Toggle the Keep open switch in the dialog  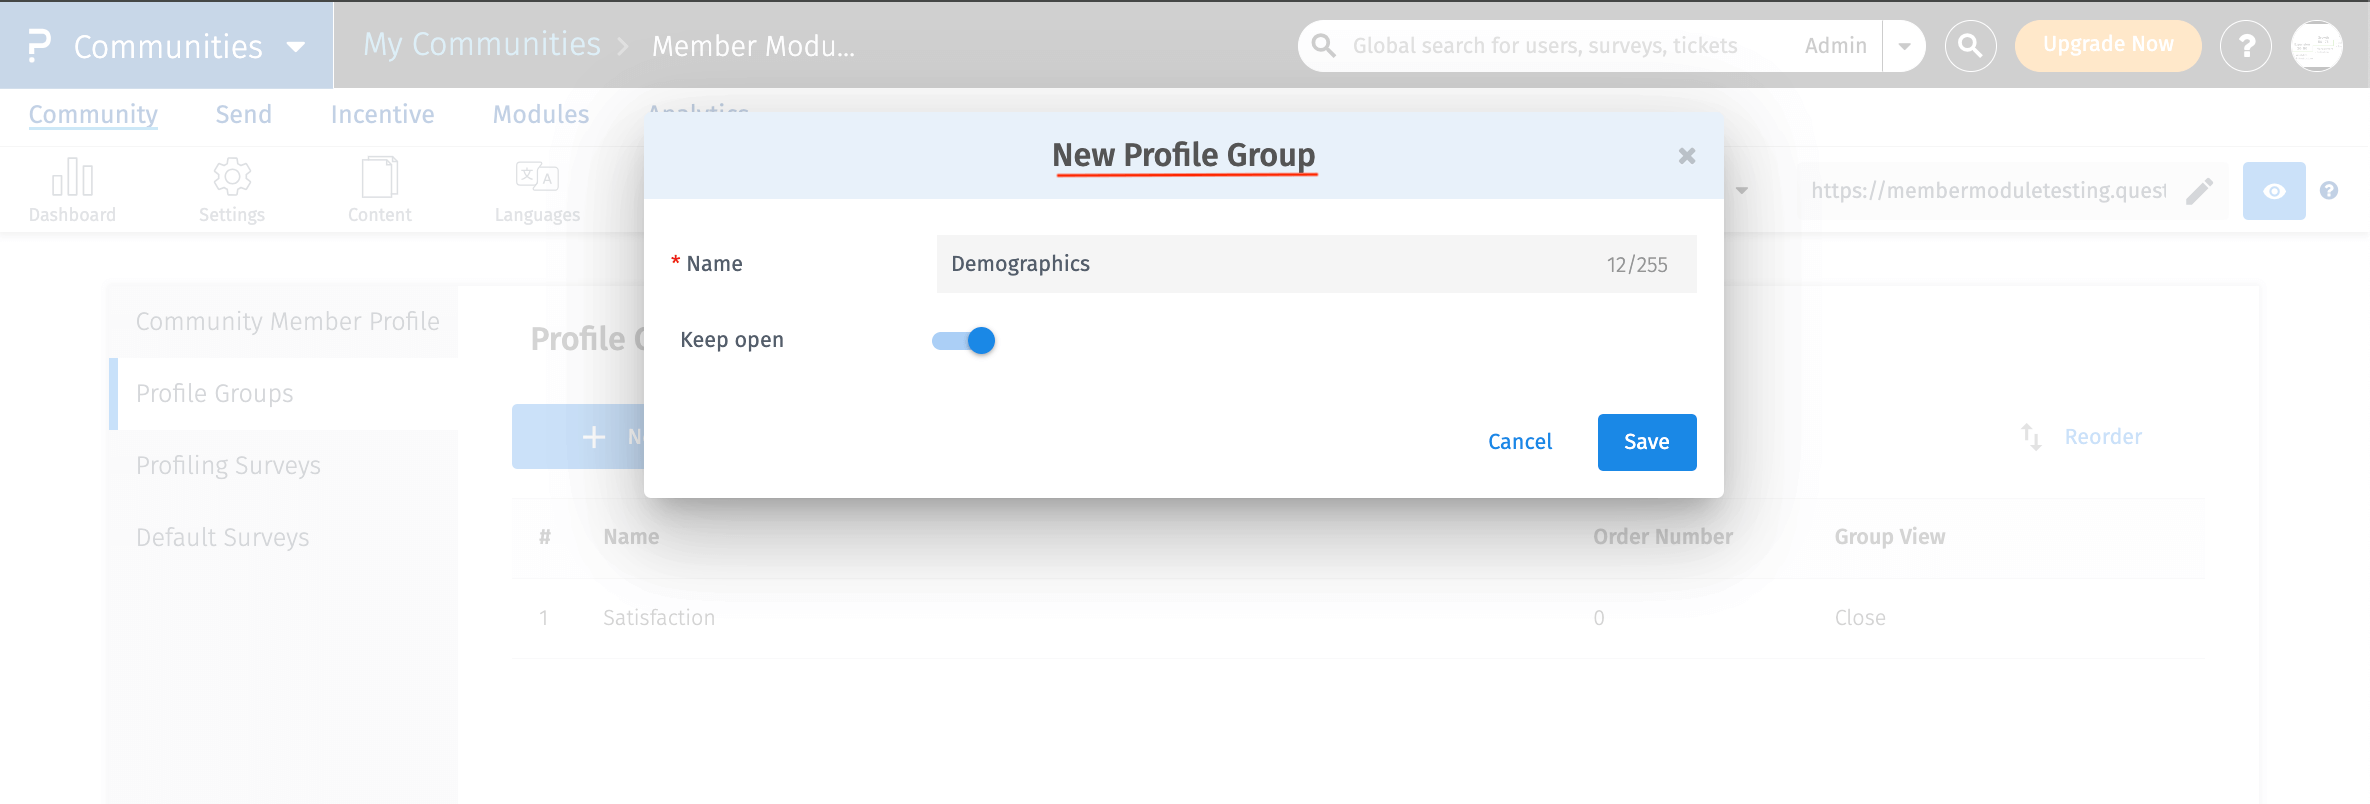click(x=961, y=340)
